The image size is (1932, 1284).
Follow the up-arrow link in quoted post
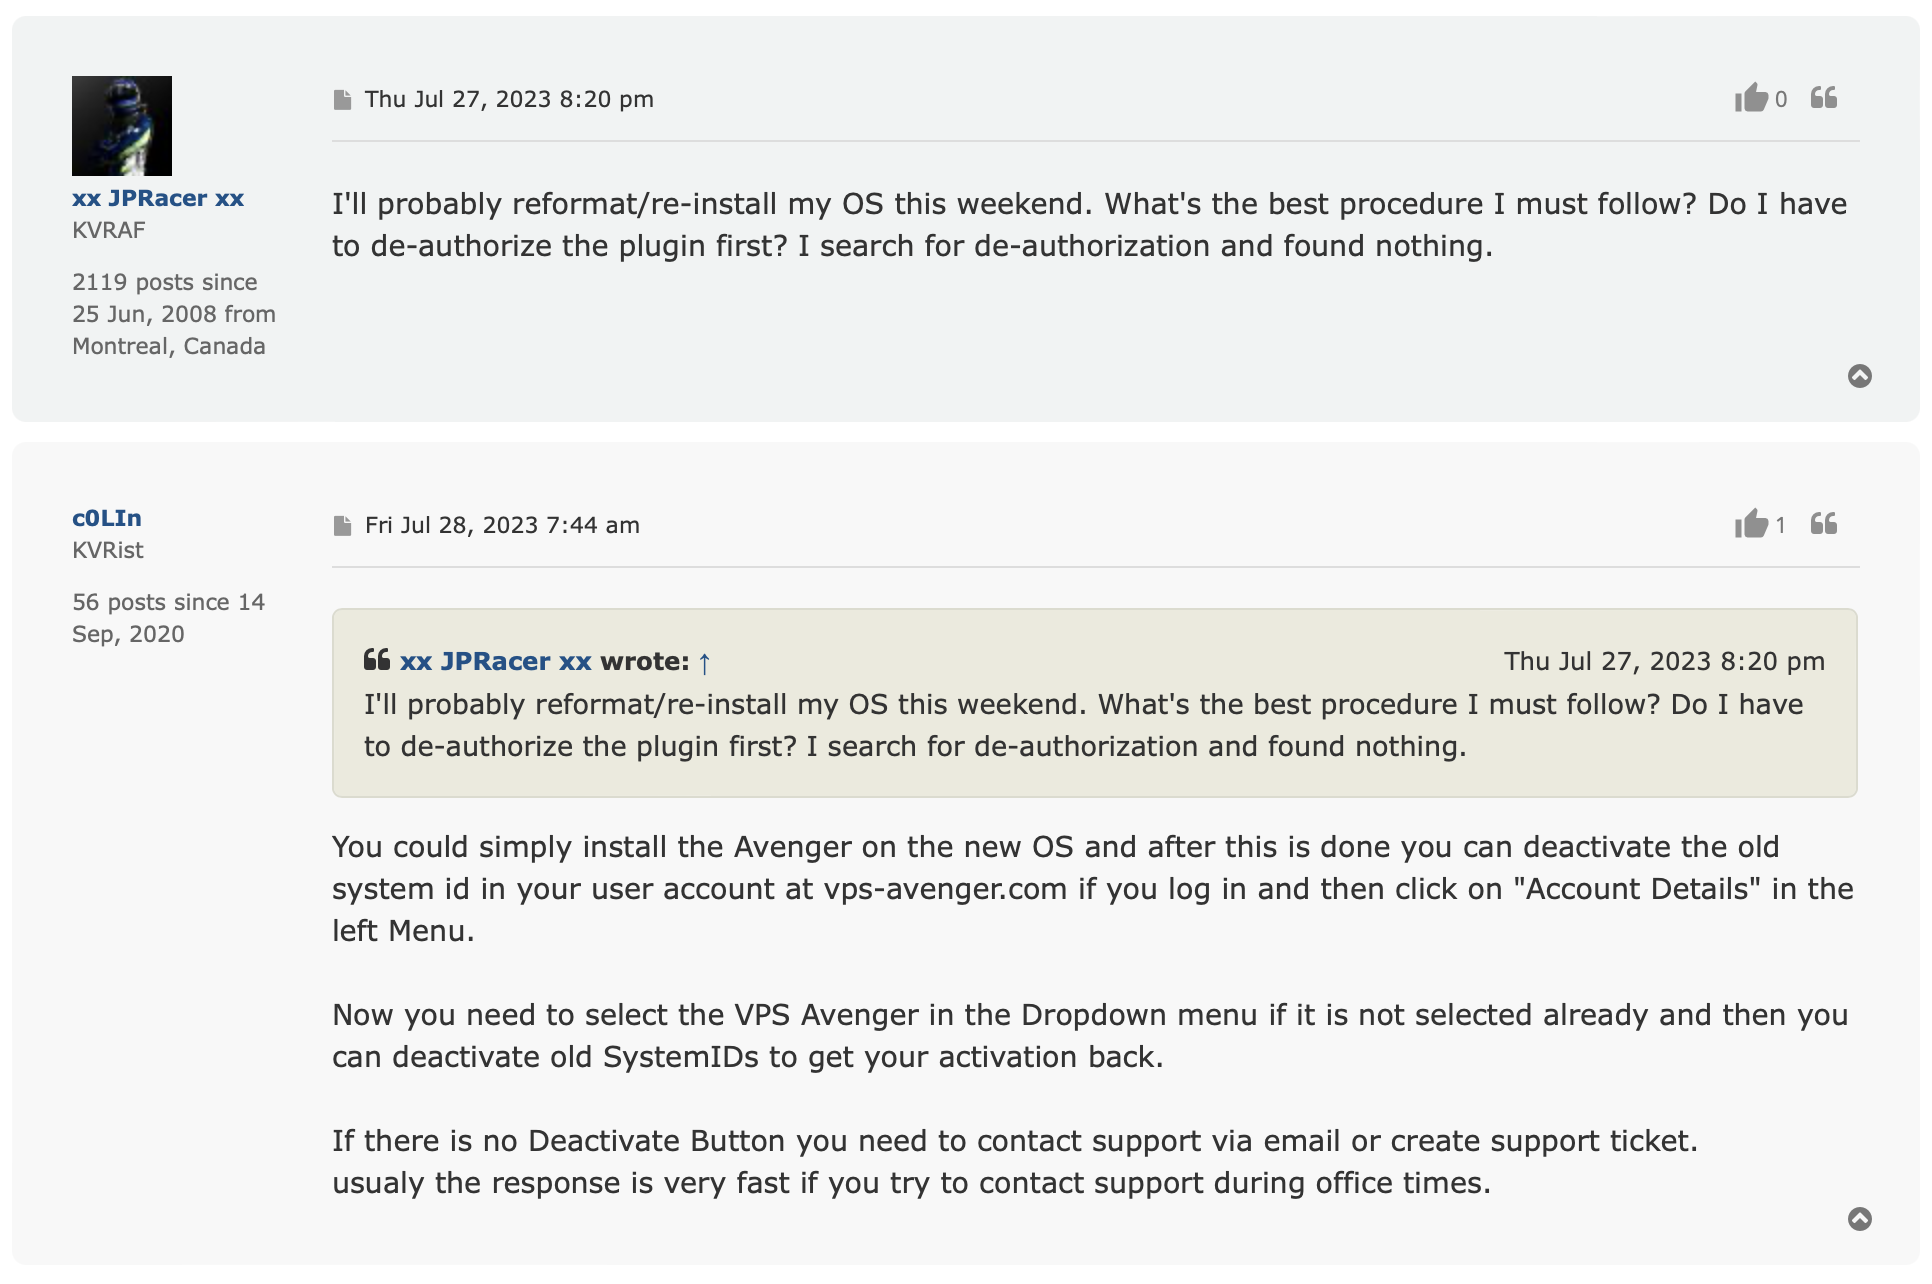[x=705, y=663]
